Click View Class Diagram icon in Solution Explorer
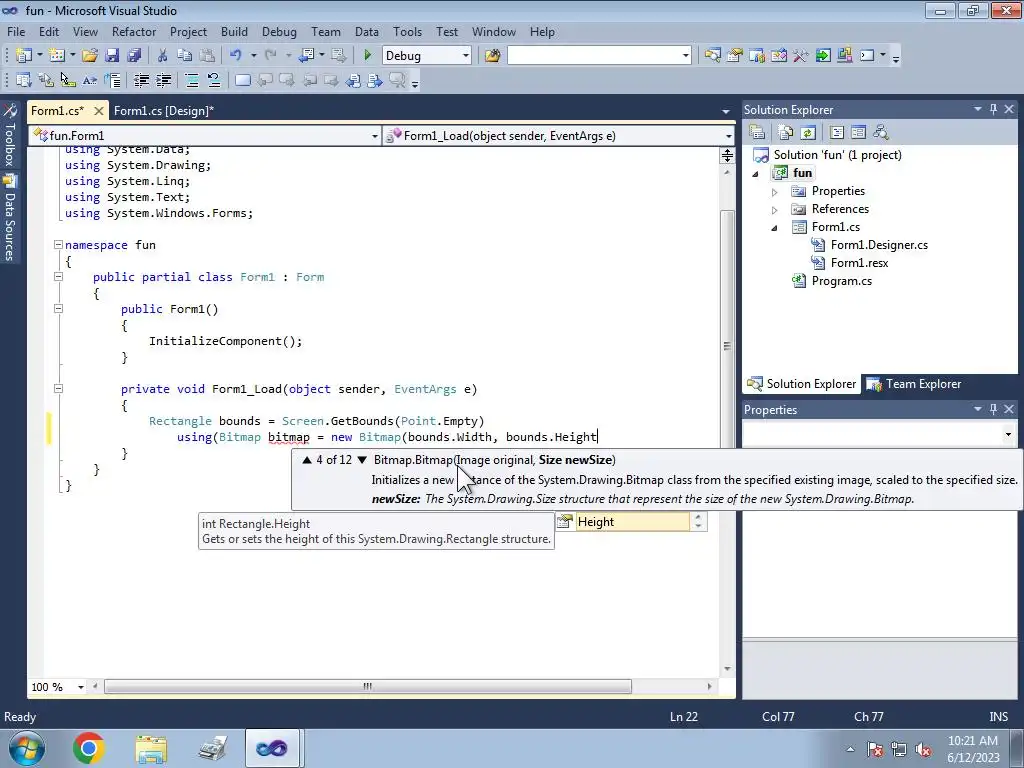The height and width of the screenshot is (768, 1024). pos(881,133)
